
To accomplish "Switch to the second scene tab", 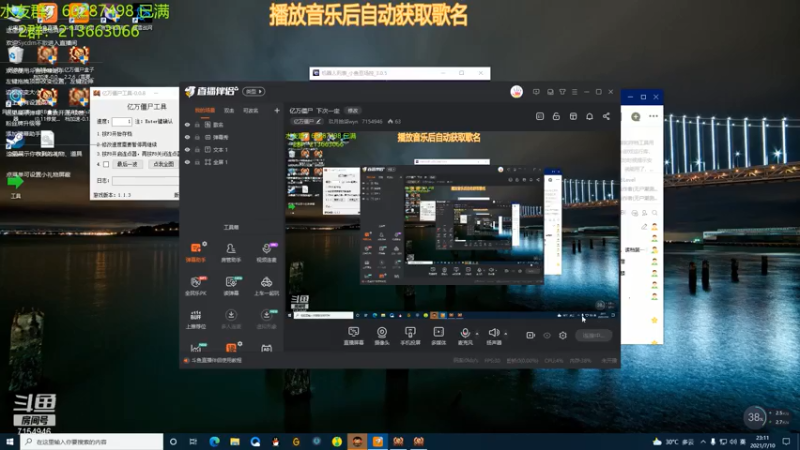I will [229, 110].
